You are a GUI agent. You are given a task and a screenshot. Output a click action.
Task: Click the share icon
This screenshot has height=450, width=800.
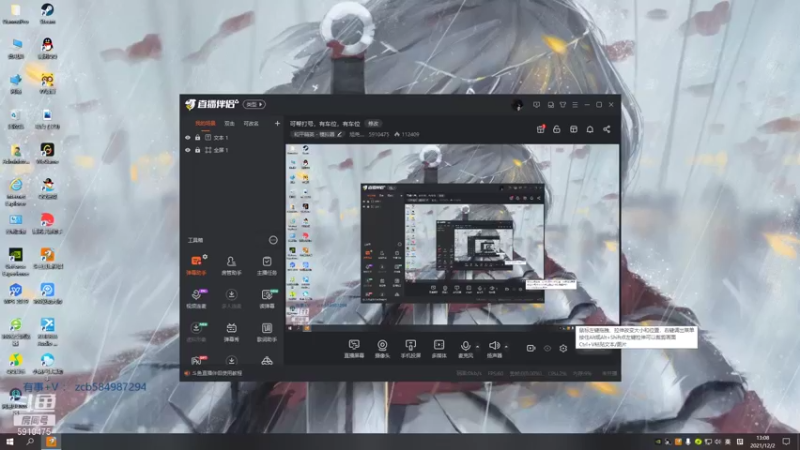click(607, 129)
